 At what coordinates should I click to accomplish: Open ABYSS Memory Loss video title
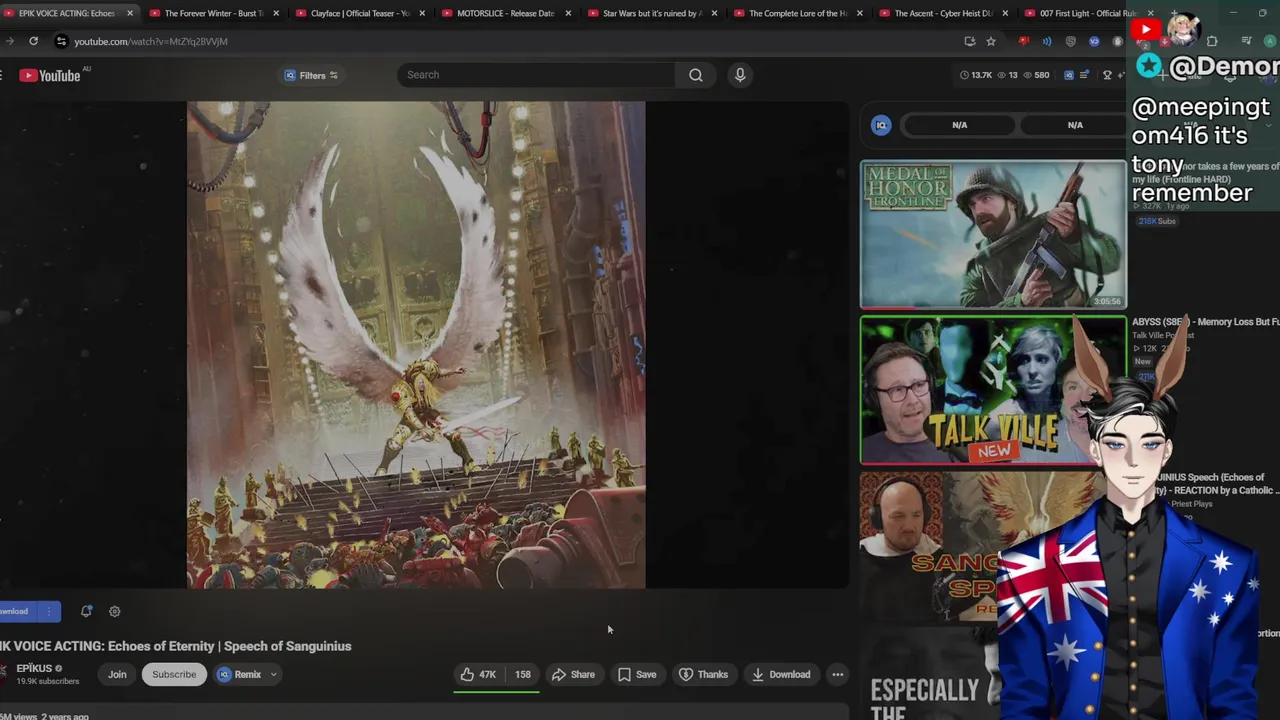(x=1205, y=322)
